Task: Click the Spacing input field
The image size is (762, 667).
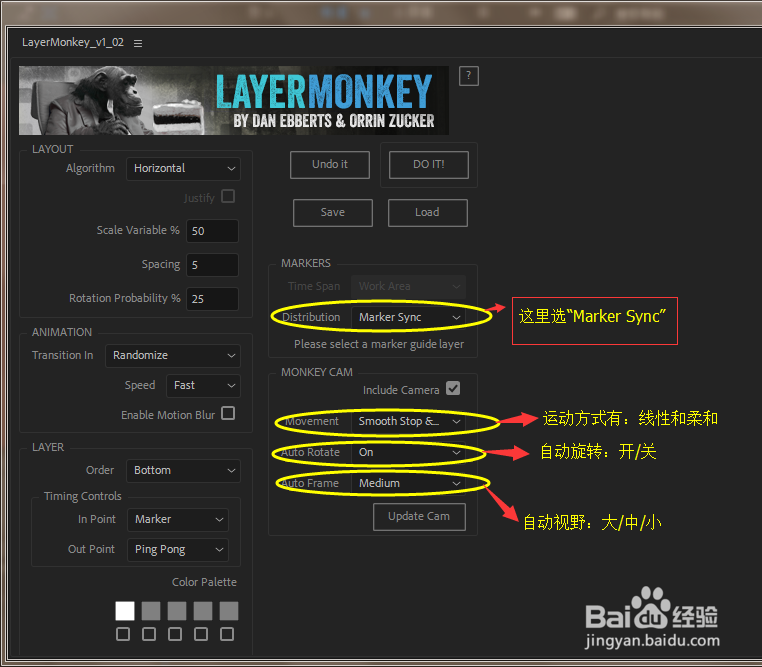Action: tap(212, 265)
